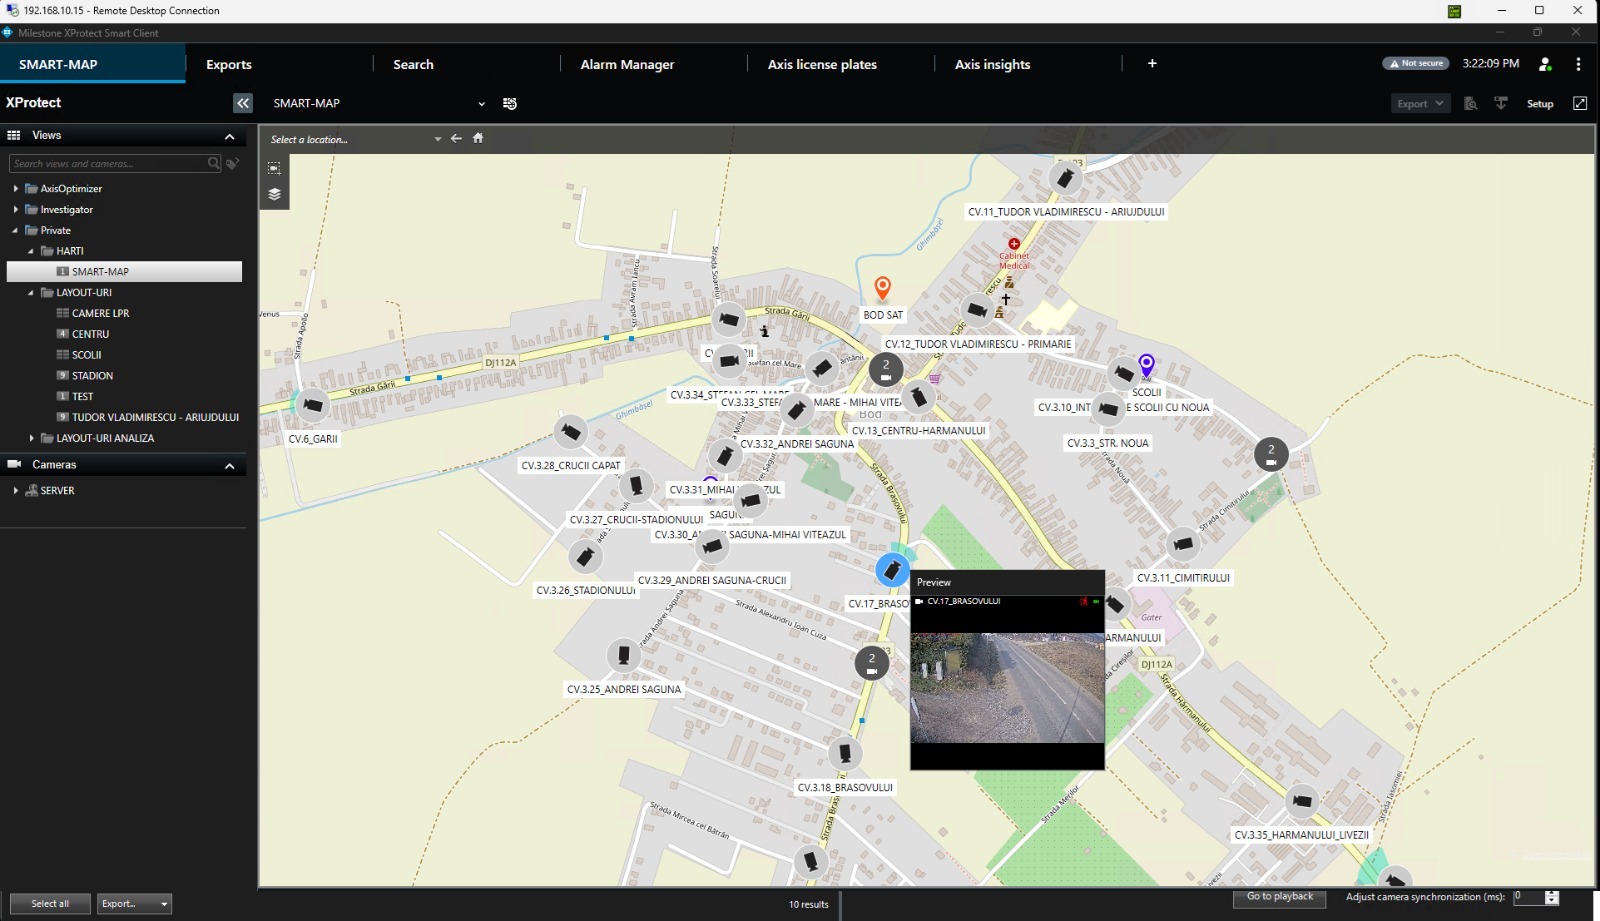
Task: Click the home icon in map toolbar
Action: point(478,138)
